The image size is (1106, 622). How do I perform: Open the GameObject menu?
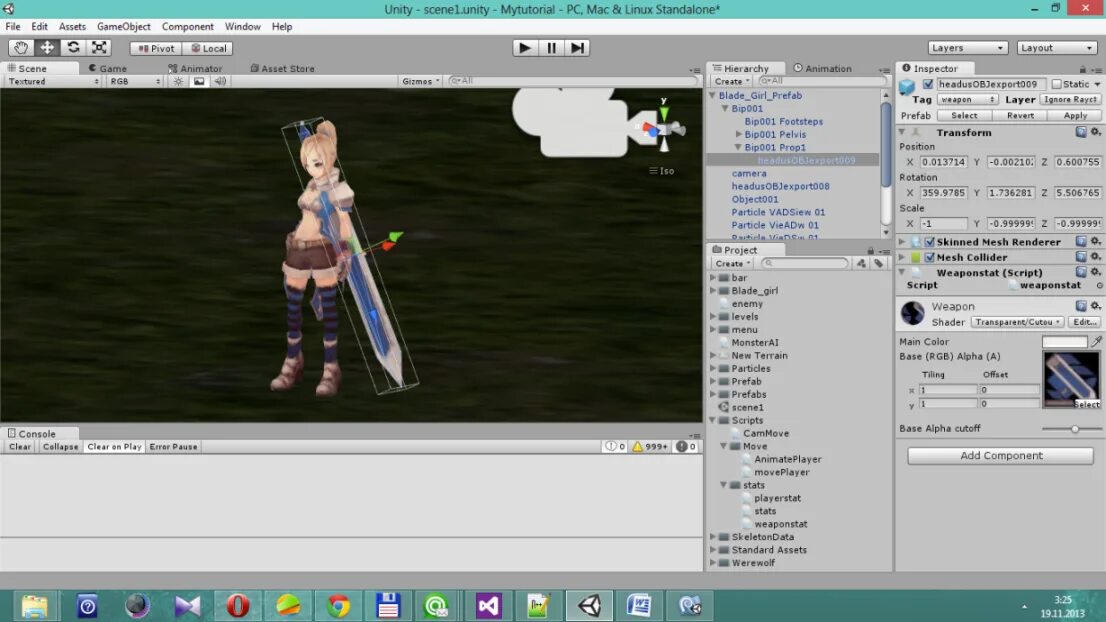[123, 26]
